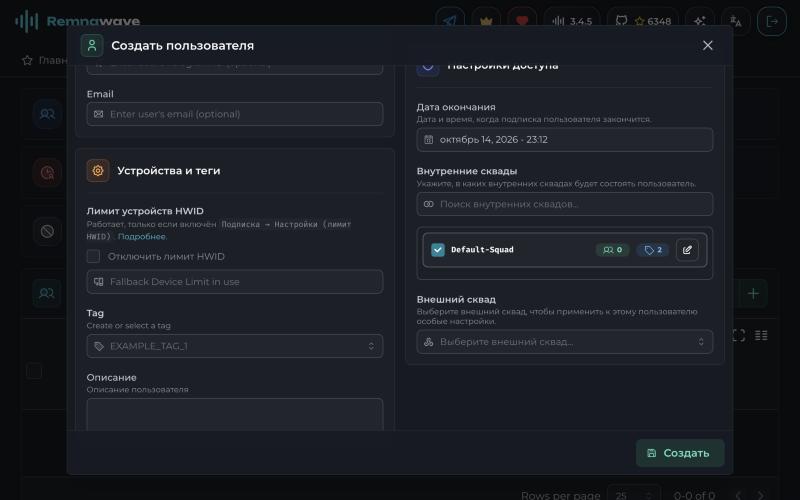Image resolution: width=800 pixels, height=500 pixels.
Task: Uncheck the Default-Squad checkbox
Action: point(438,249)
